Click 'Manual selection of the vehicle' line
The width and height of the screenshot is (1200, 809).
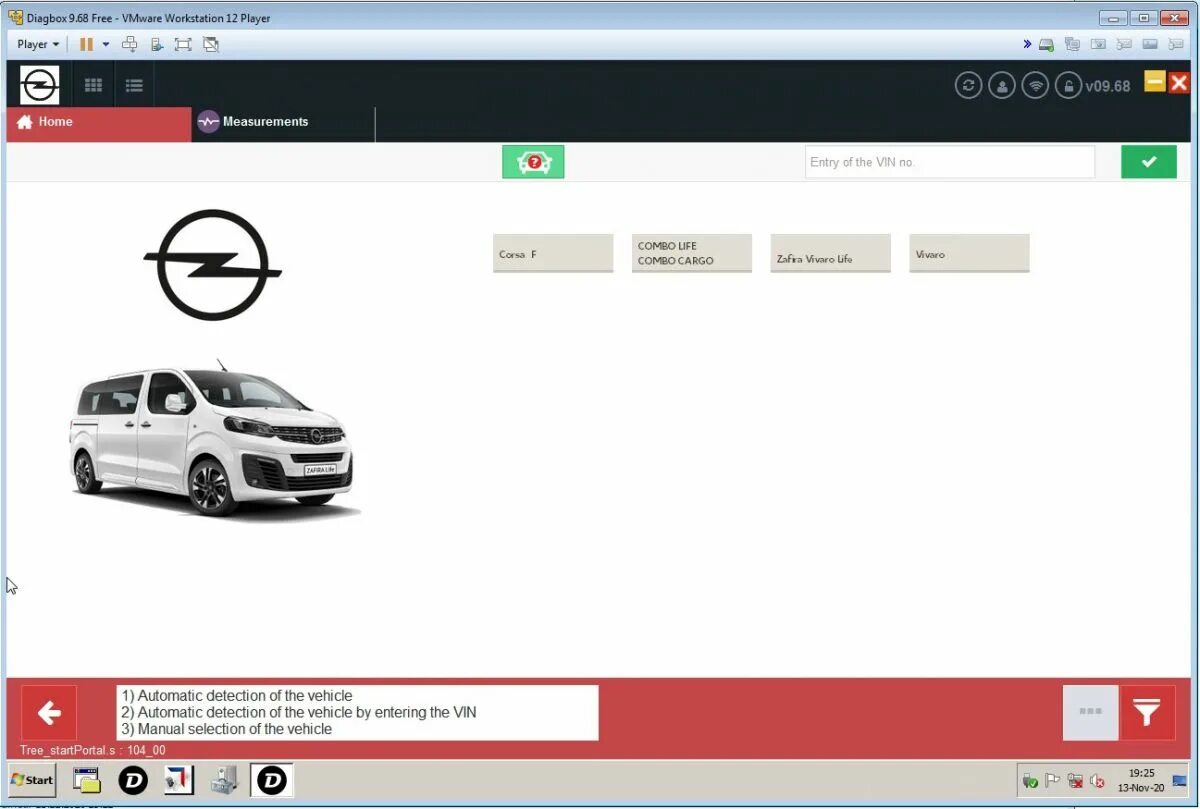(227, 729)
